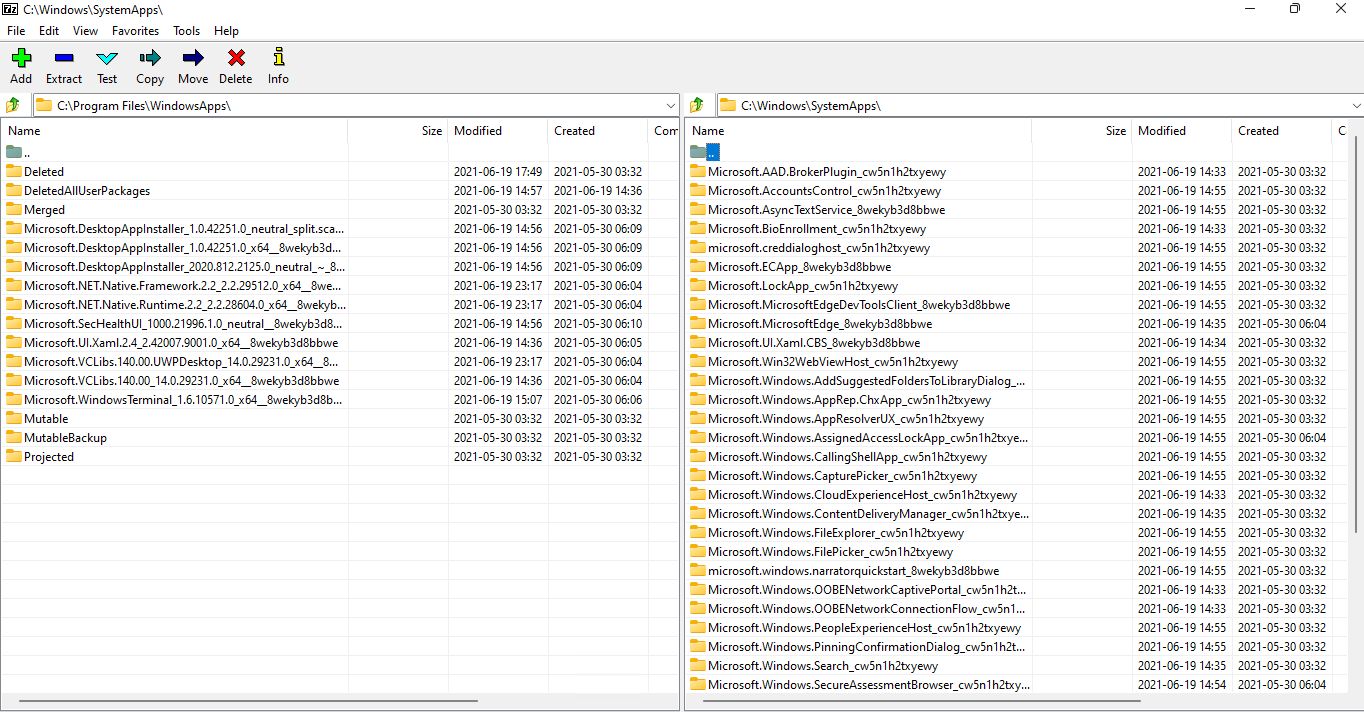Select the Projected folder icon

(x=14, y=456)
